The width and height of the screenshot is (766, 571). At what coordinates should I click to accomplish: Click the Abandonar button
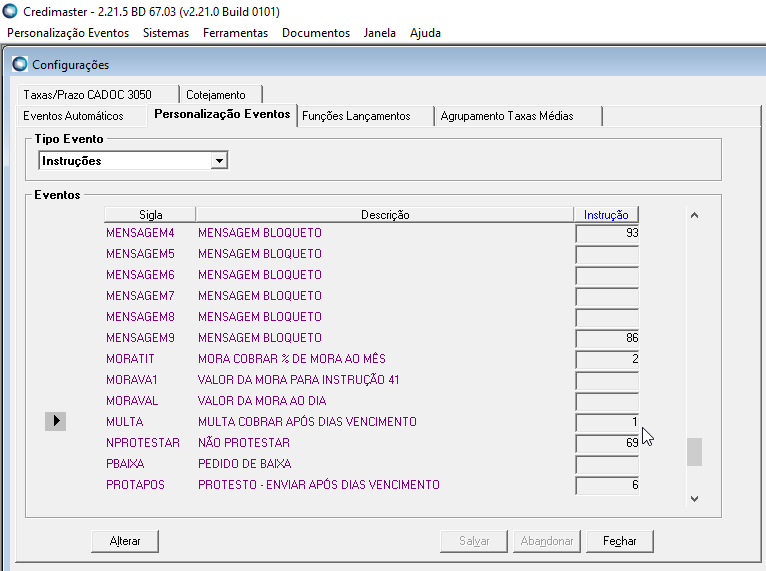547,541
